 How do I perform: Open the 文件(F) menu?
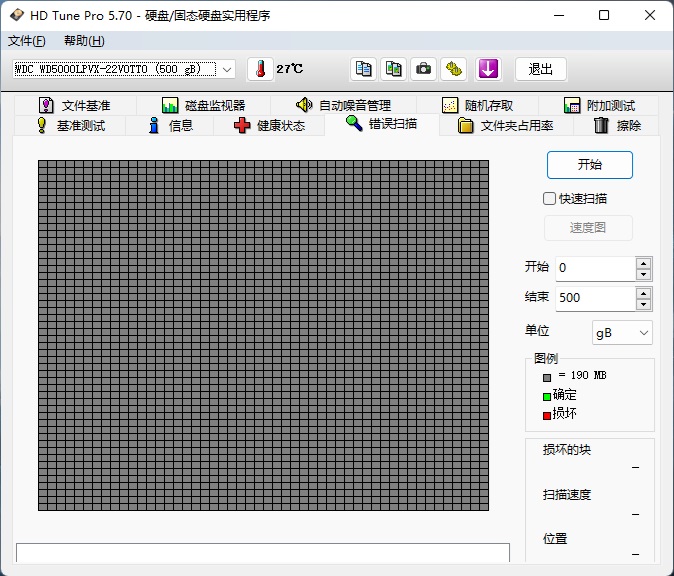[x=27, y=41]
